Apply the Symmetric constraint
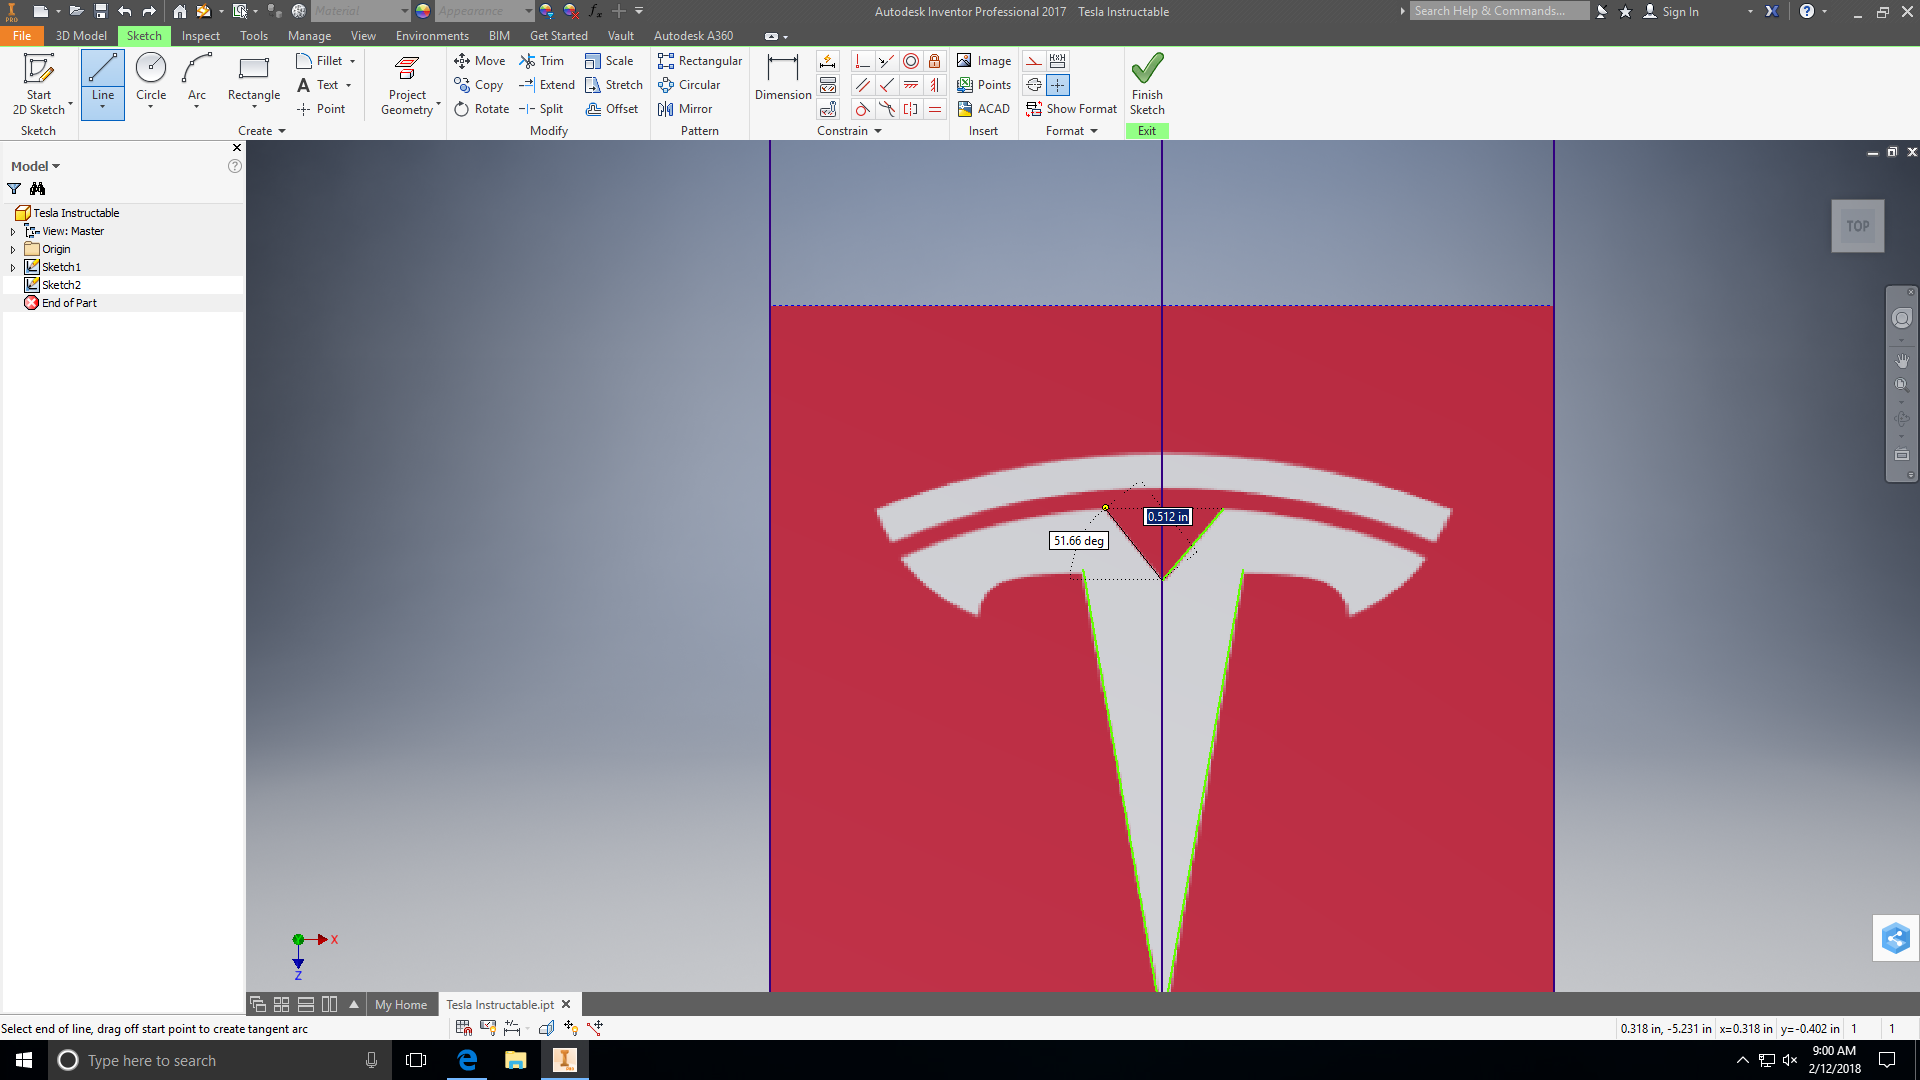The height and width of the screenshot is (1080, 1920). pos(911,109)
